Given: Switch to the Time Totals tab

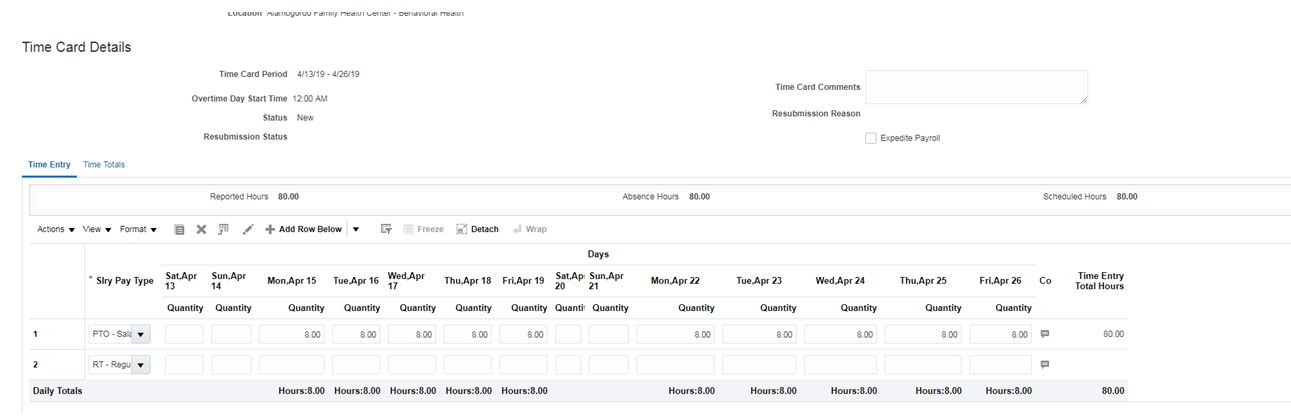Looking at the screenshot, I should coord(104,164).
